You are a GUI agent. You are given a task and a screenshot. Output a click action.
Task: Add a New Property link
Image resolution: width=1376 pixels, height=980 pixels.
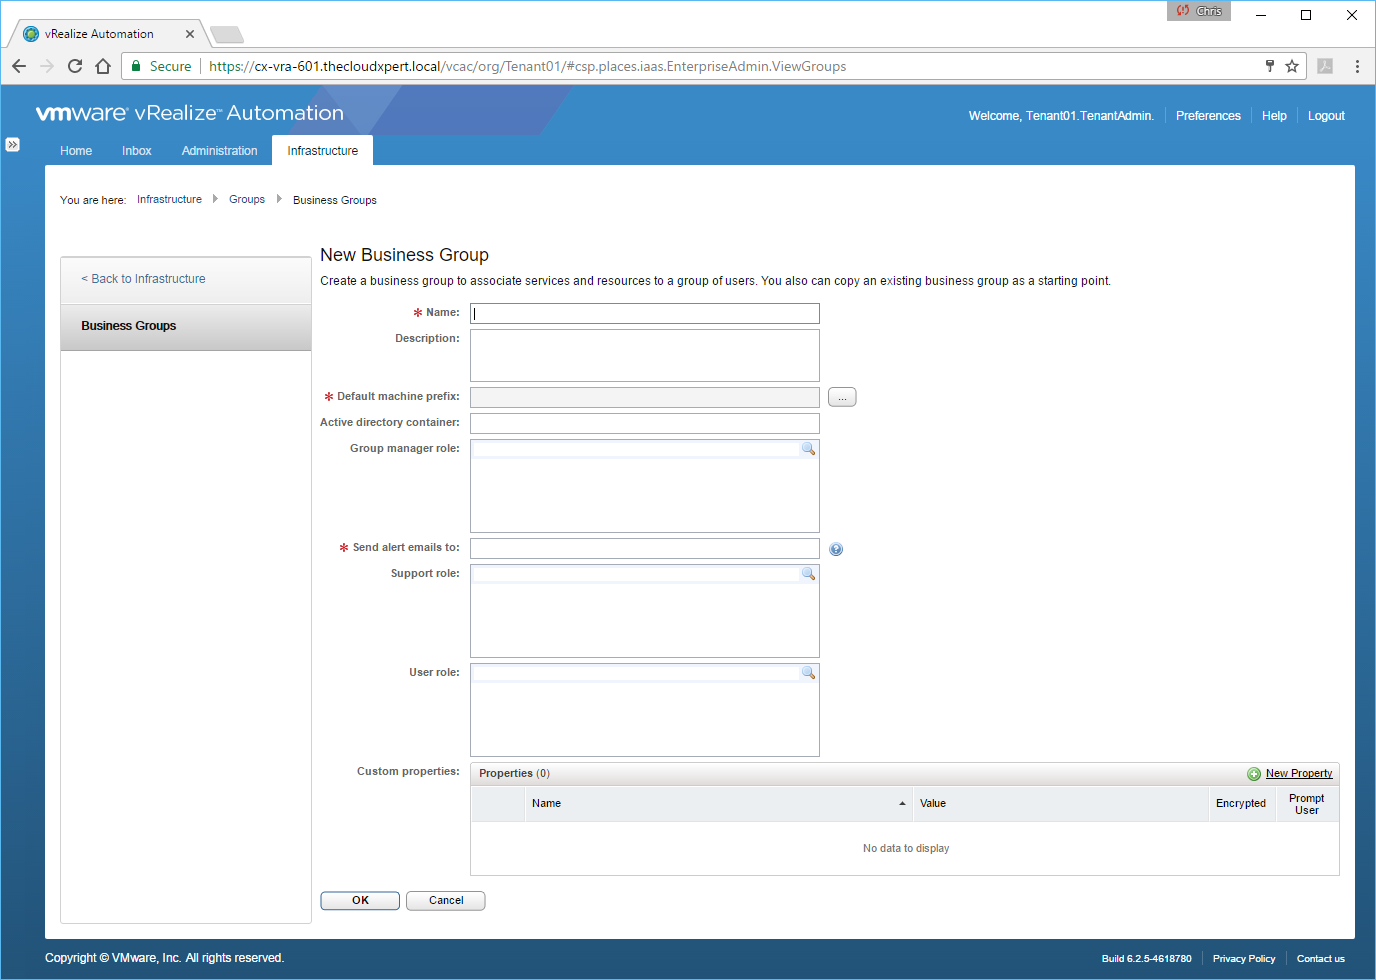tap(1298, 774)
